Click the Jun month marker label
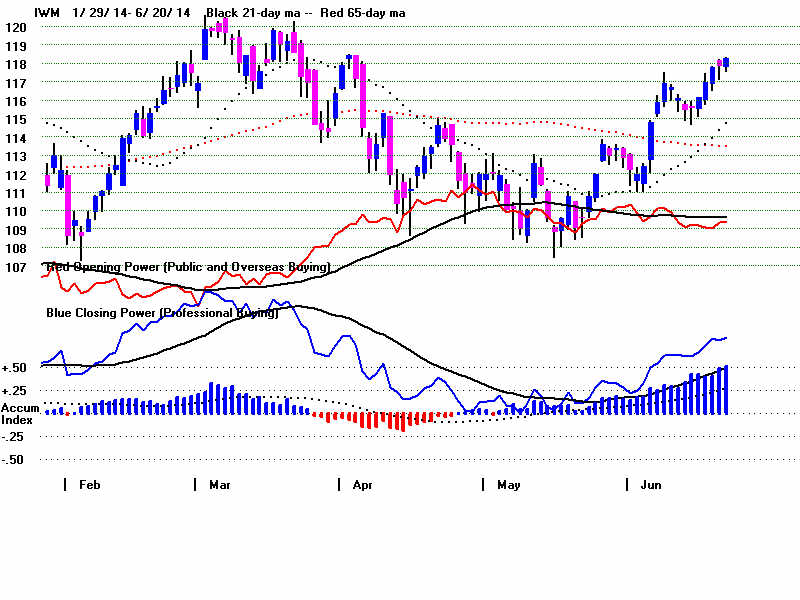This screenshot has width=800, height=600. tap(651, 485)
